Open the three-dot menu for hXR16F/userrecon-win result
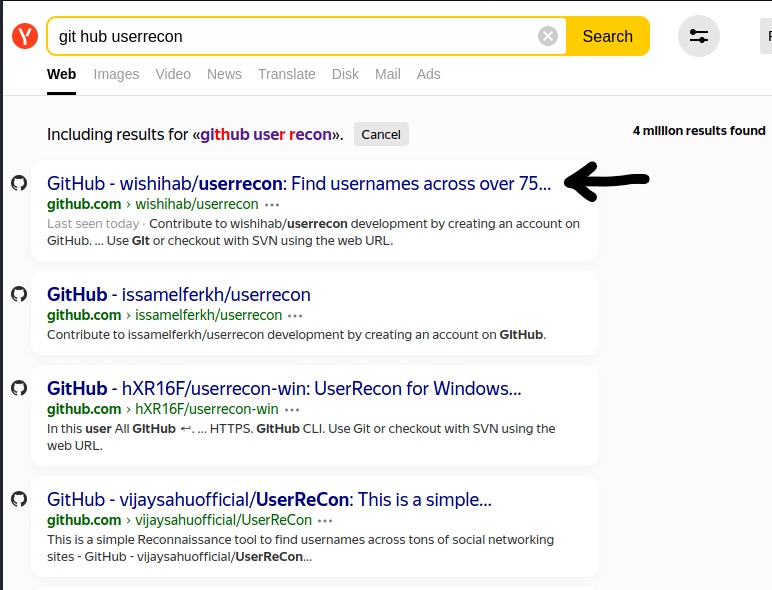The width and height of the screenshot is (772, 590). pyautogui.click(x=292, y=410)
